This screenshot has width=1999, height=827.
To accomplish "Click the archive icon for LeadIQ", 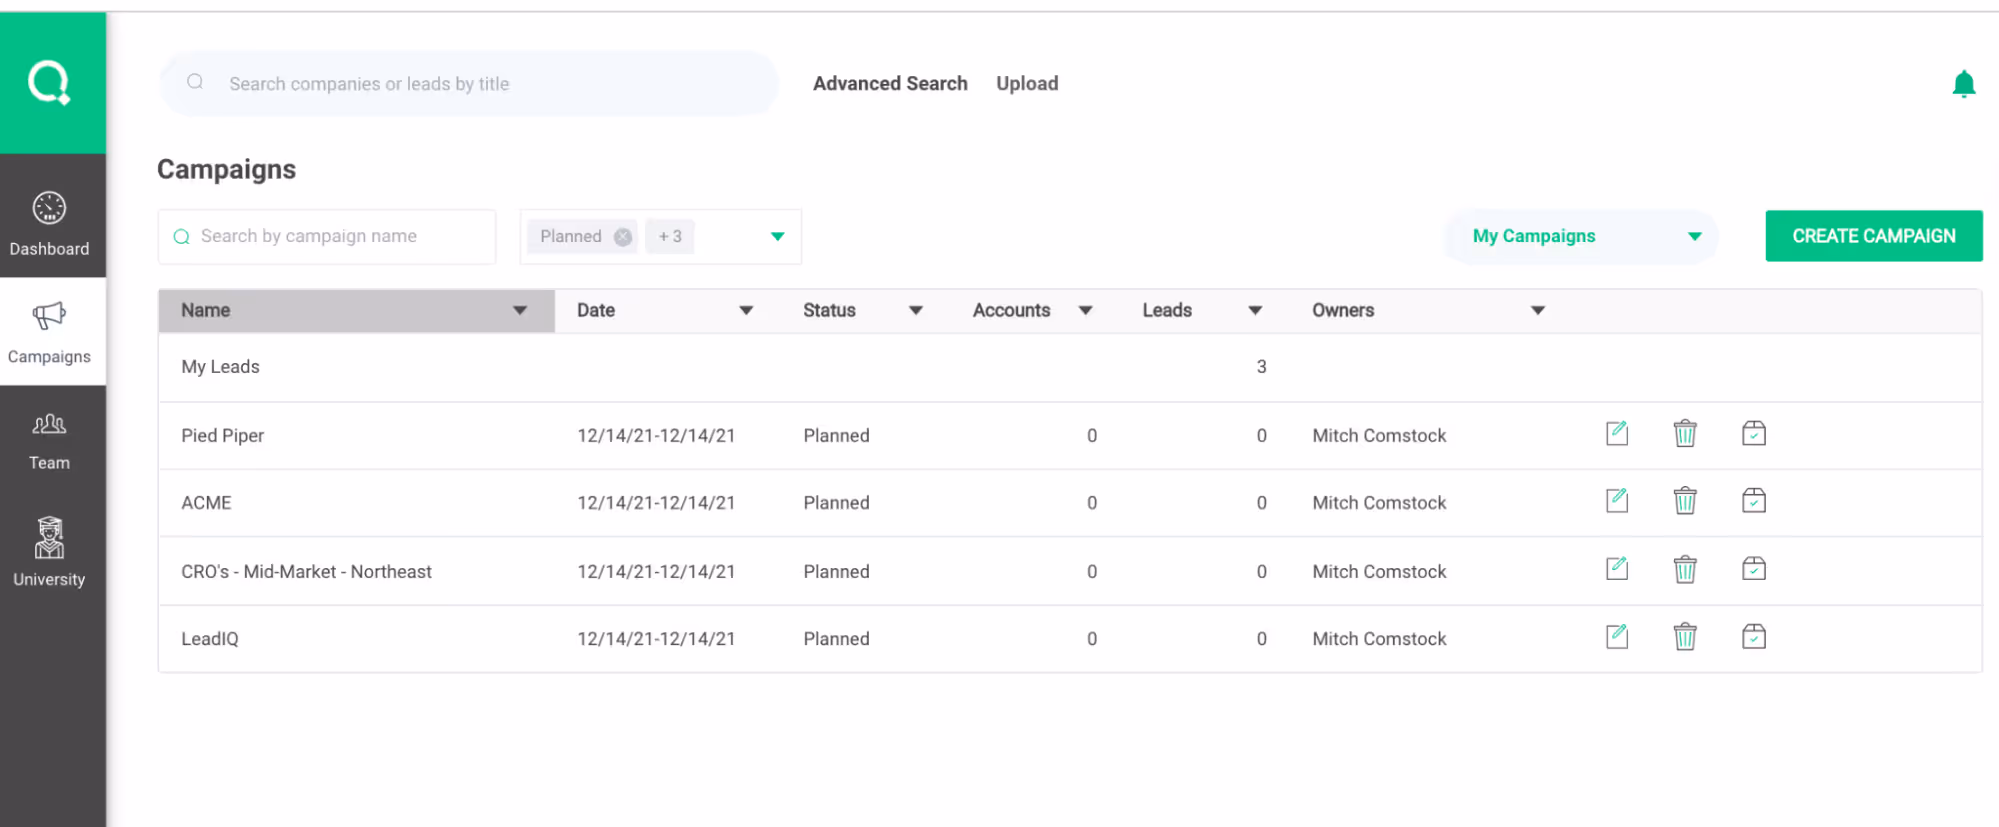I will click(x=1753, y=636).
